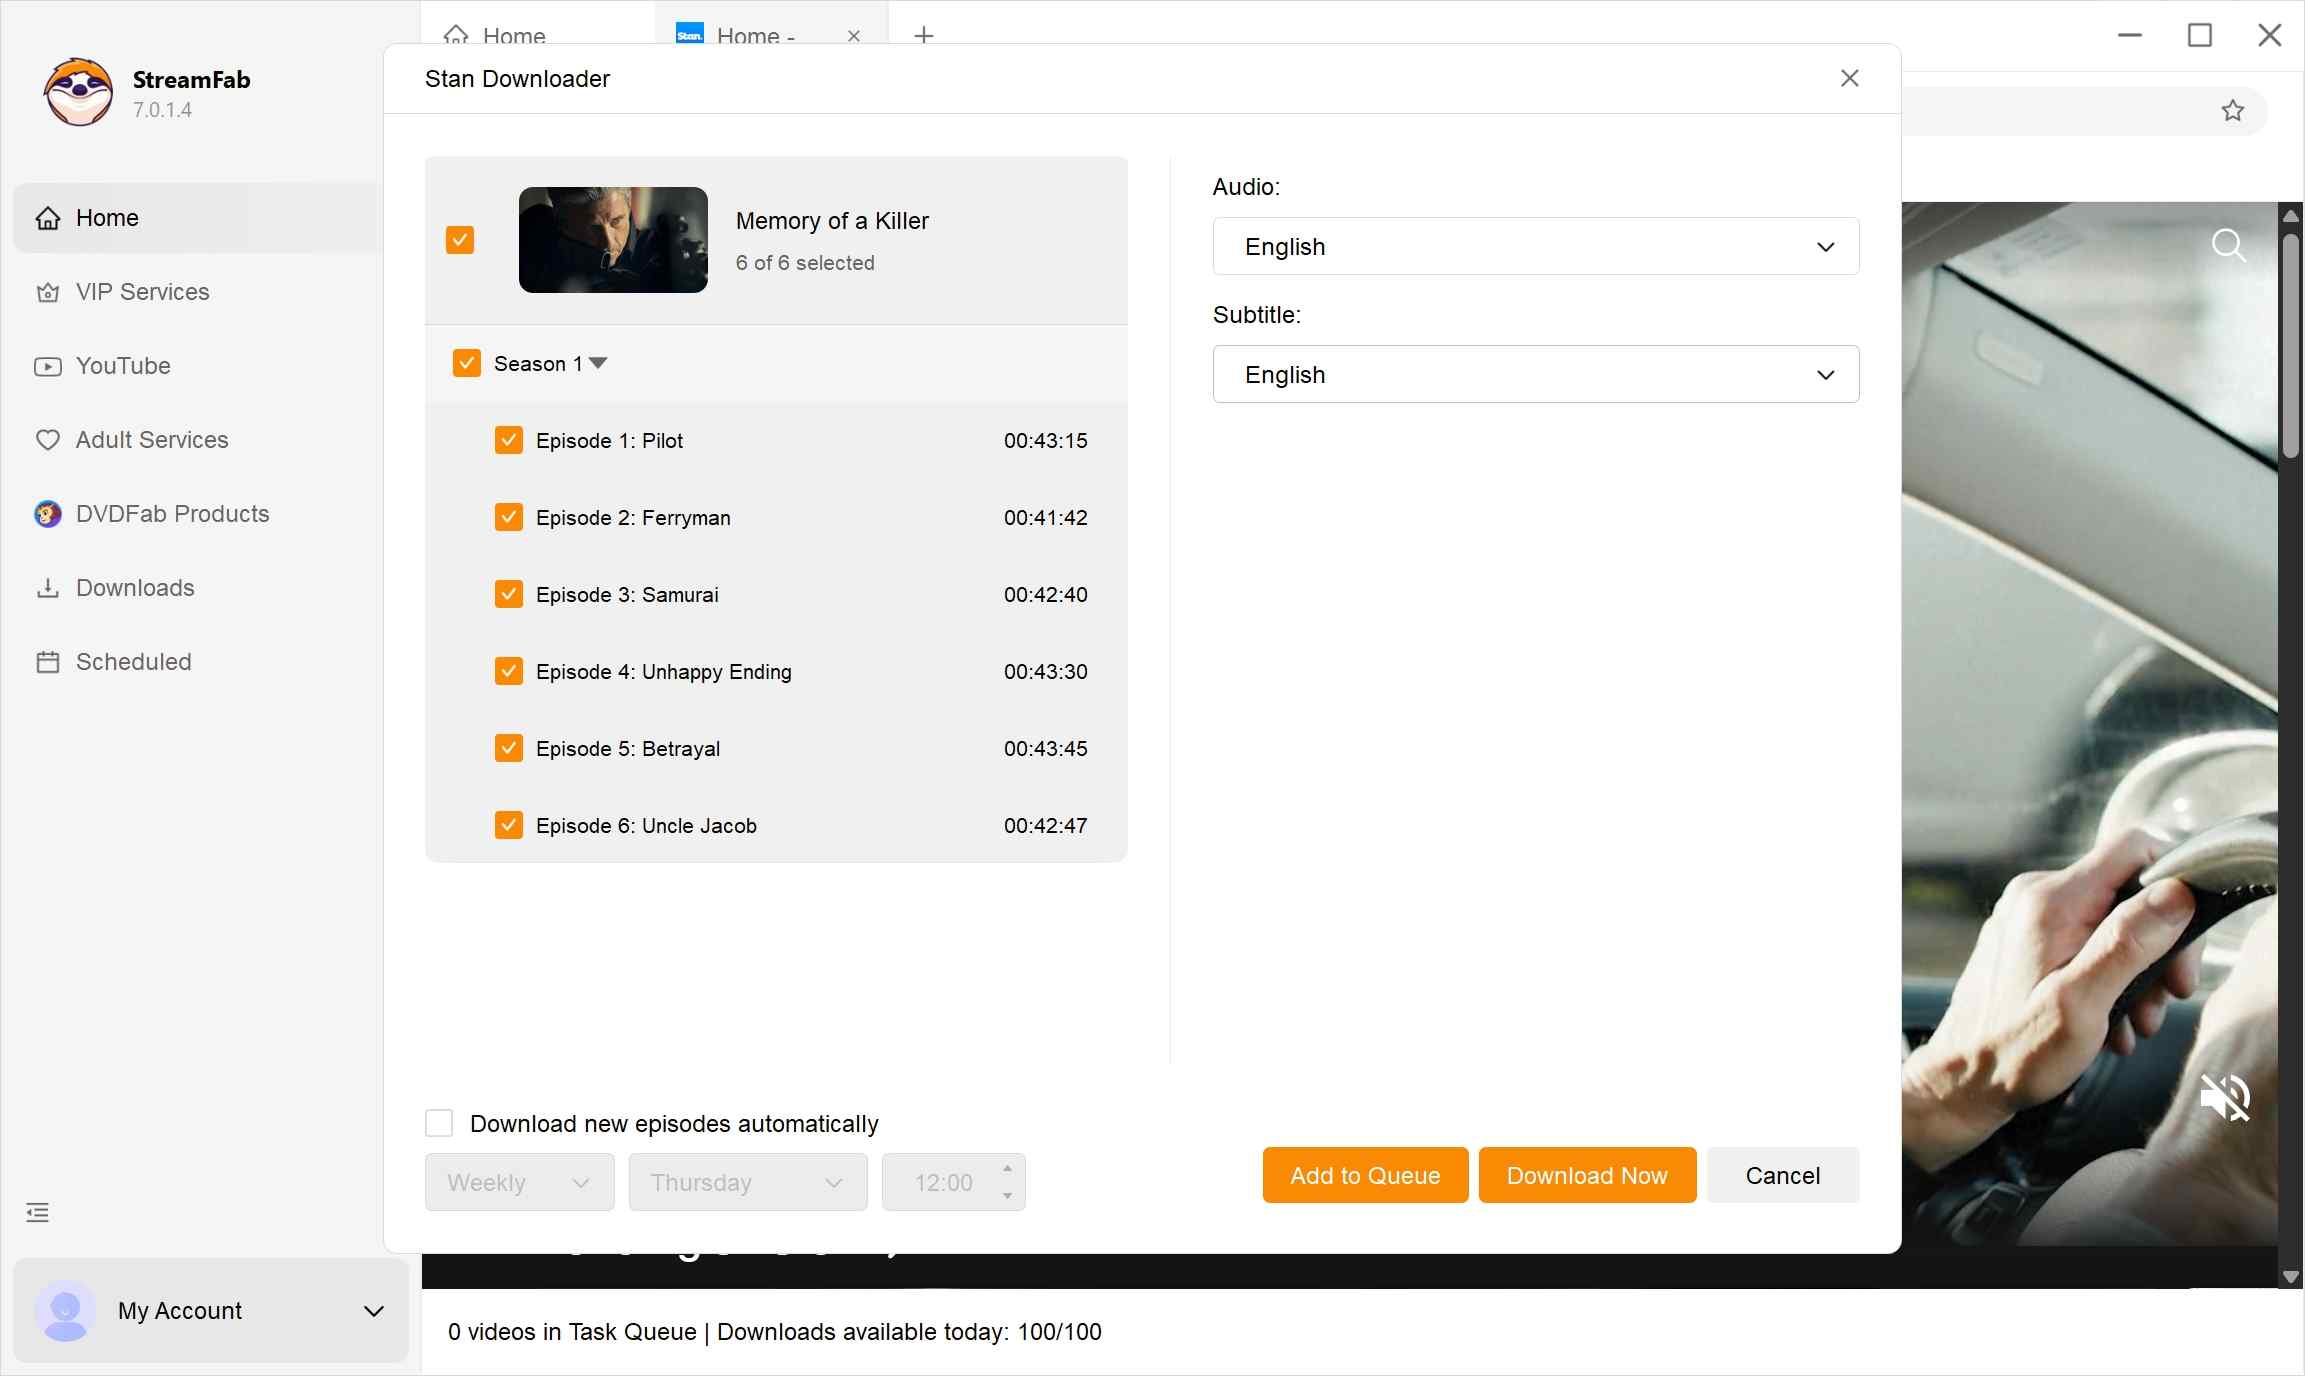
Task: Open the Home section in the sidebar
Action: point(107,217)
